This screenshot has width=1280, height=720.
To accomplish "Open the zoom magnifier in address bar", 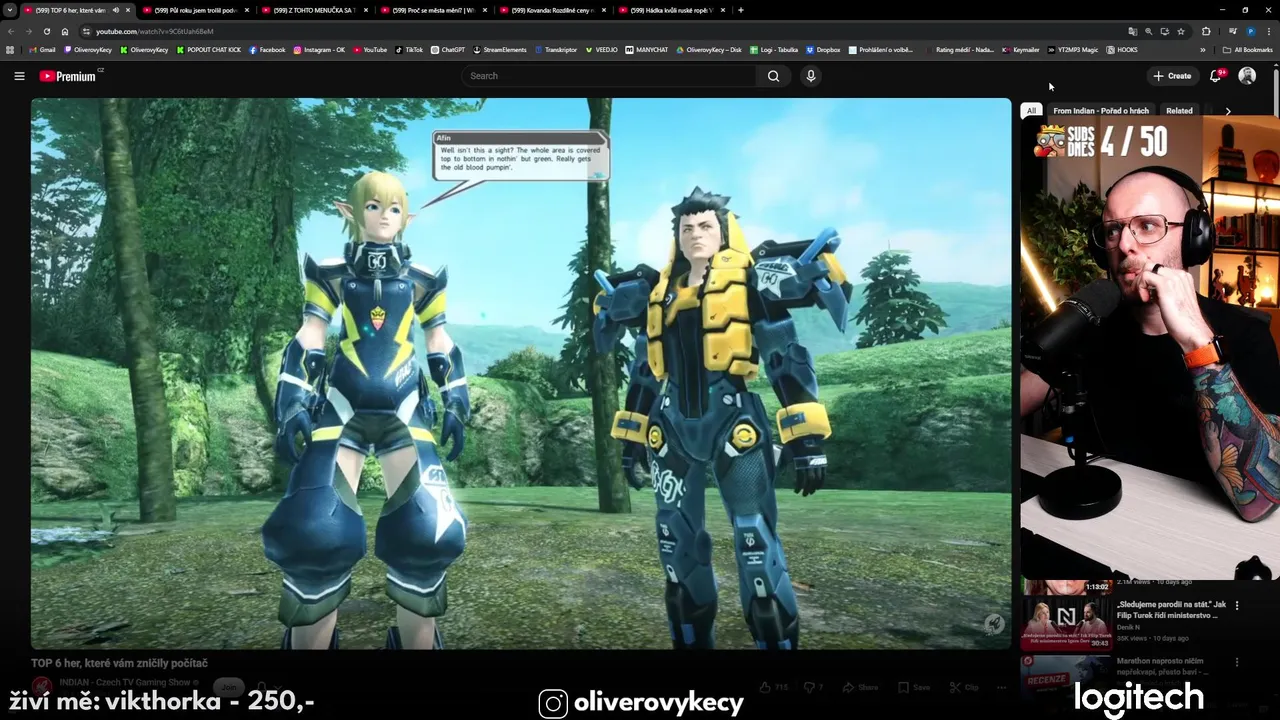I will [x=1148, y=31].
